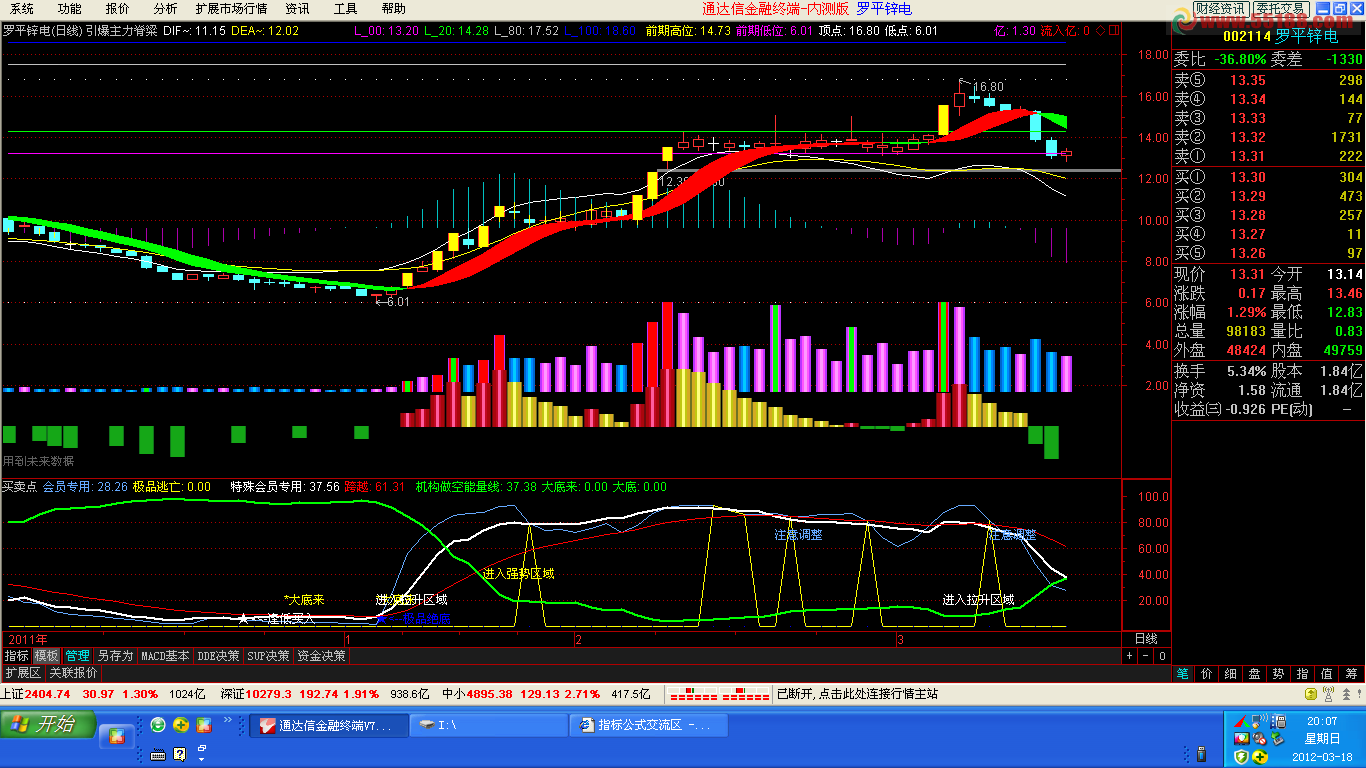1366x768 pixels.
Task: Click the 上证 index value 2404.74
Action: pos(48,694)
